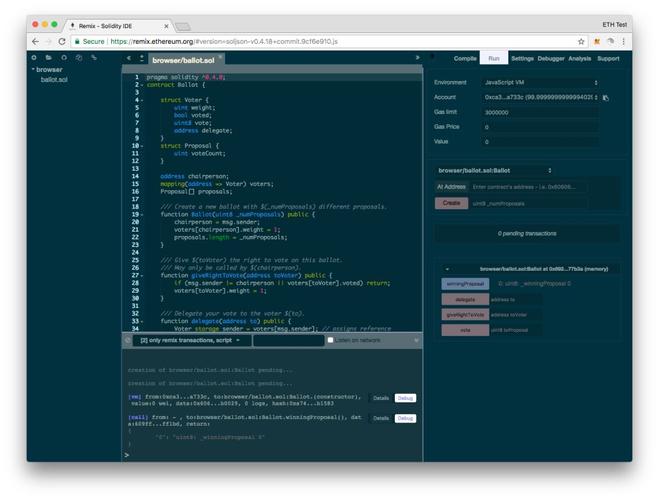Debug the constructor transaction
This screenshot has width=659, height=500.
point(405,398)
